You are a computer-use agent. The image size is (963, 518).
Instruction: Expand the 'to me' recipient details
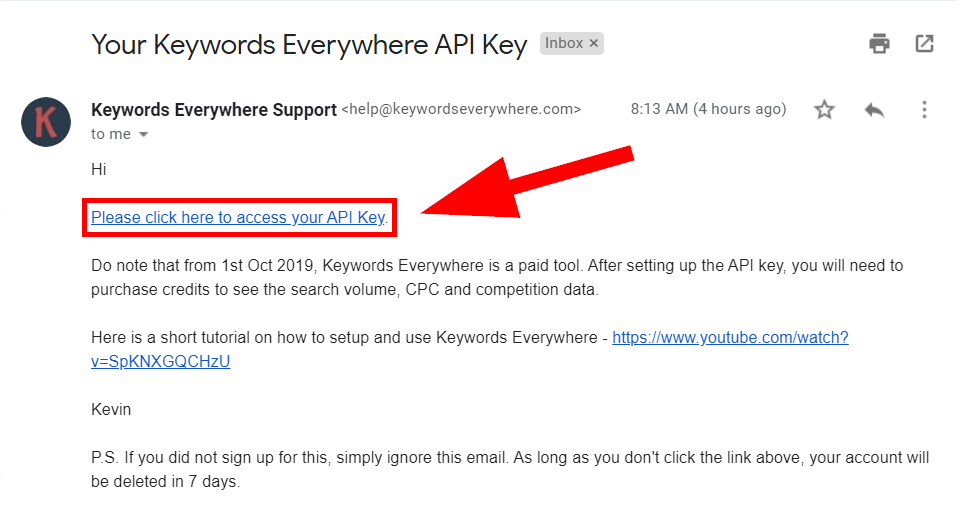tap(143, 135)
